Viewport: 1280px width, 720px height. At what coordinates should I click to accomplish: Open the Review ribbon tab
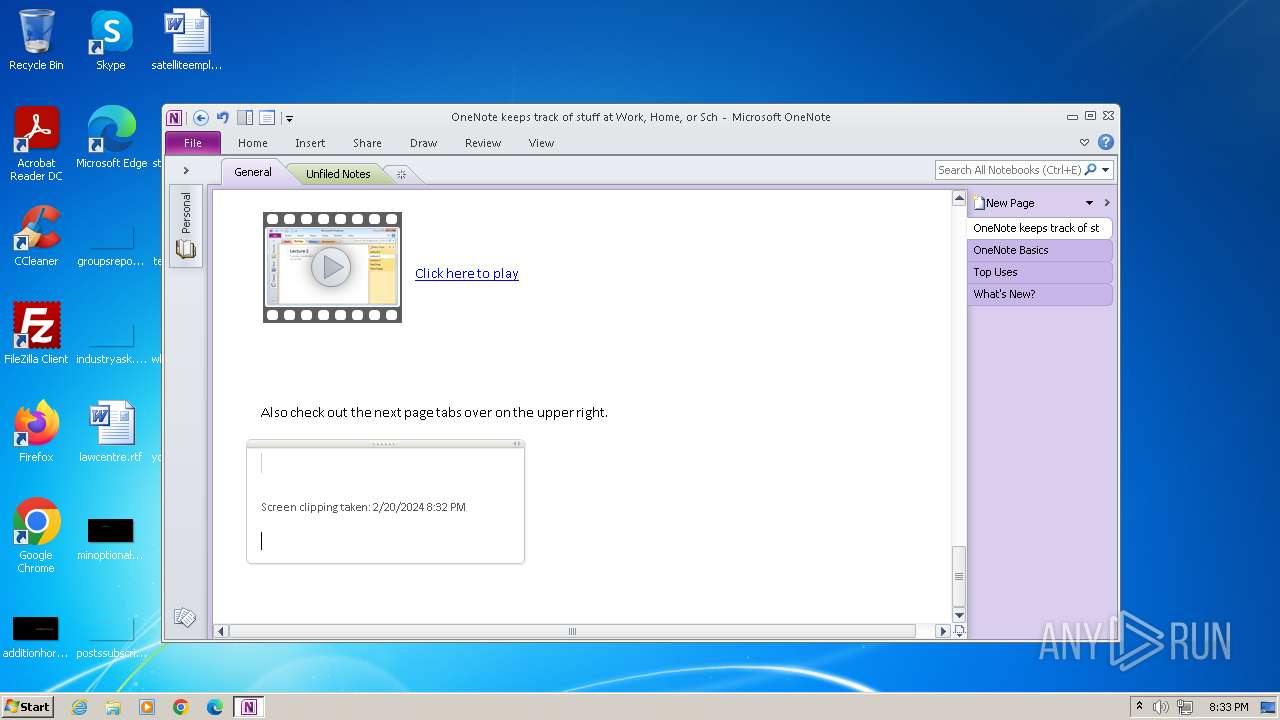tap(483, 143)
